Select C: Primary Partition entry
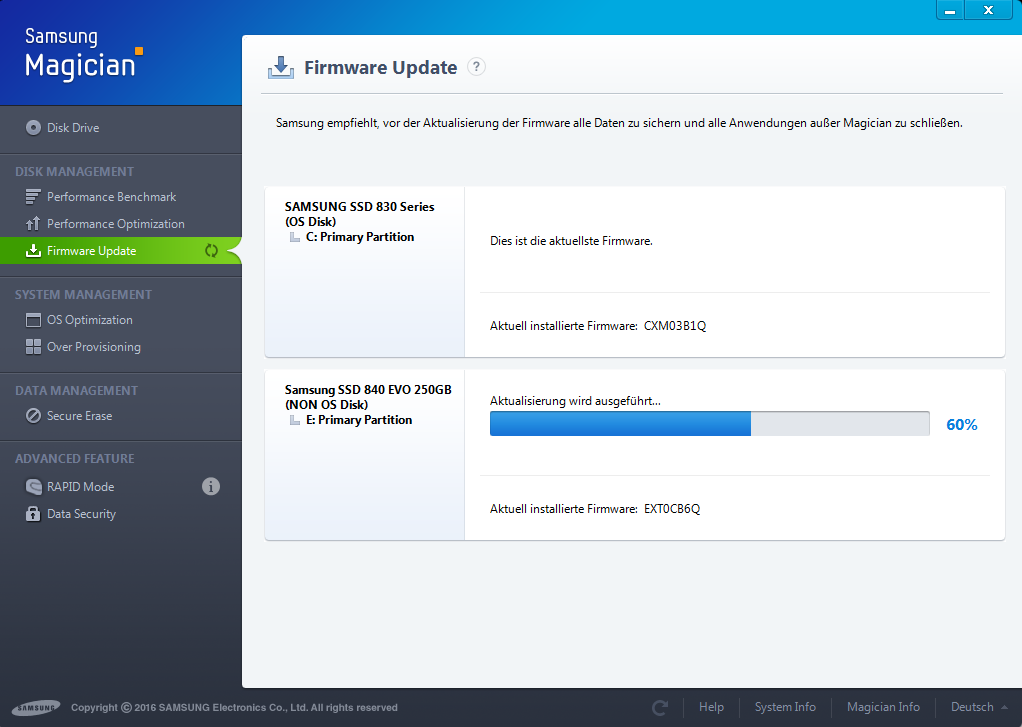1022x727 pixels. click(x=360, y=237)
